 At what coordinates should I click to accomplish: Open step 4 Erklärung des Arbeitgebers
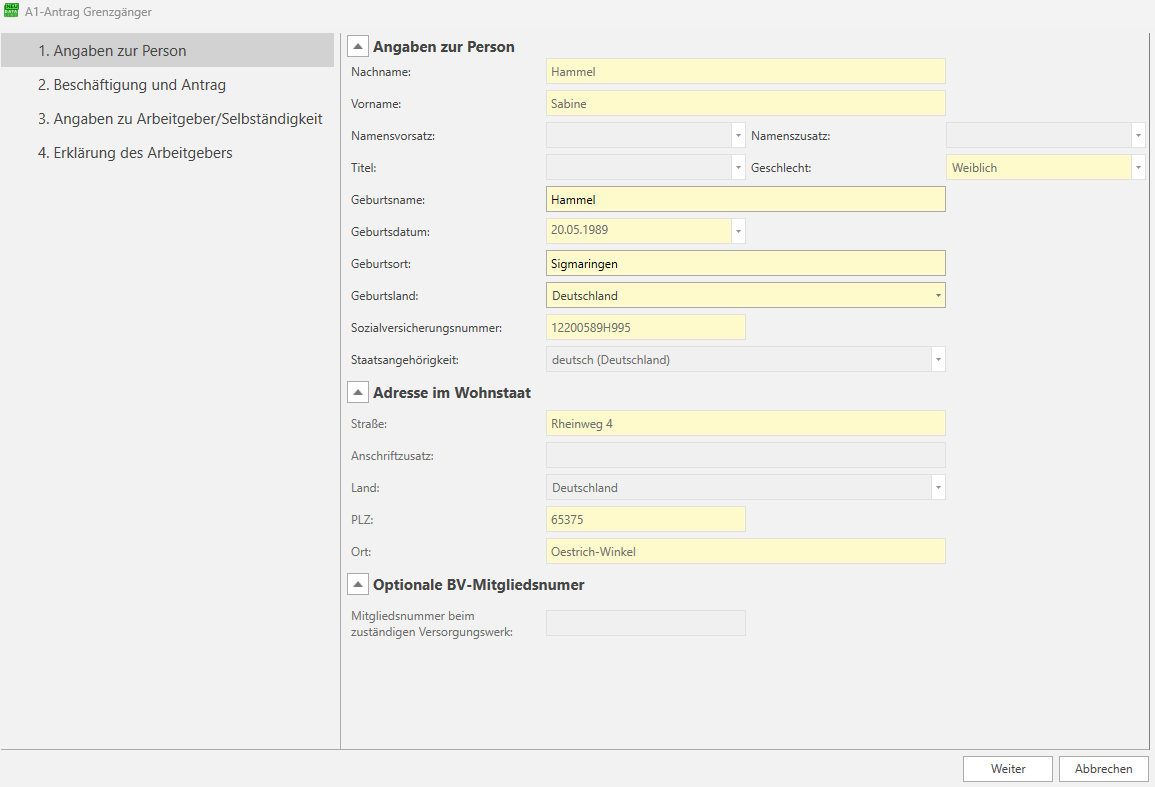pyautogui.click(x=135, y=153)
